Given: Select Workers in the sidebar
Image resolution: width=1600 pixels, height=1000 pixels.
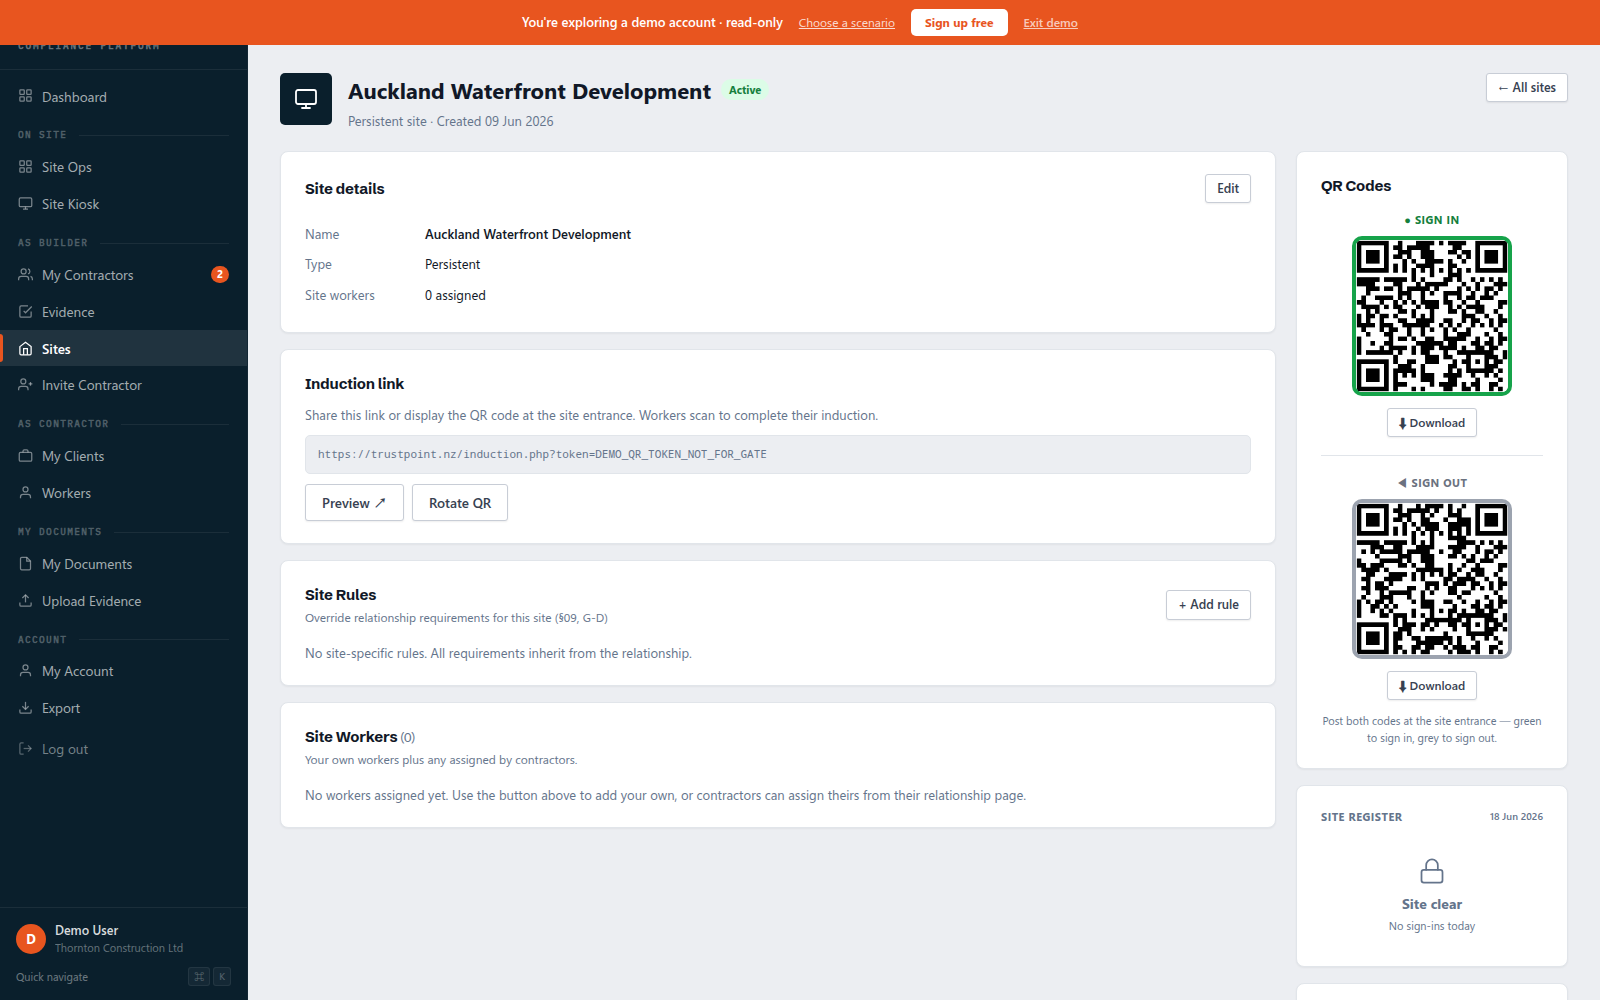Looking at the screenshot, I should click(124, 493).
